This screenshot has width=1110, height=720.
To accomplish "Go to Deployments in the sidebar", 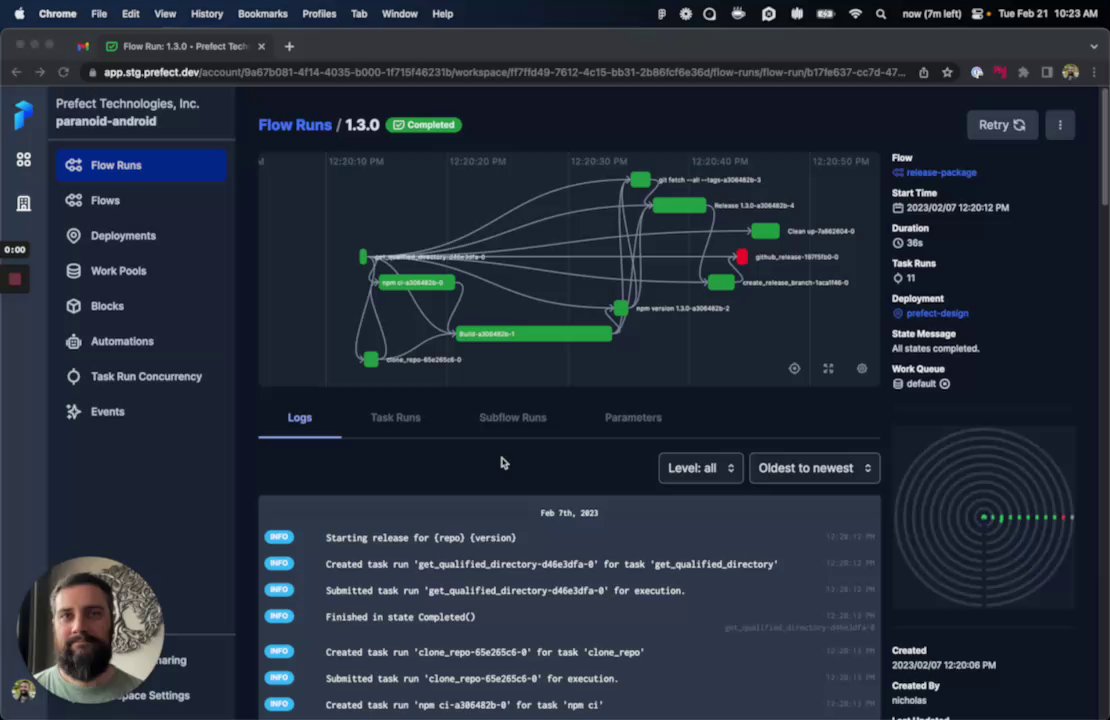I will [142, 236].
